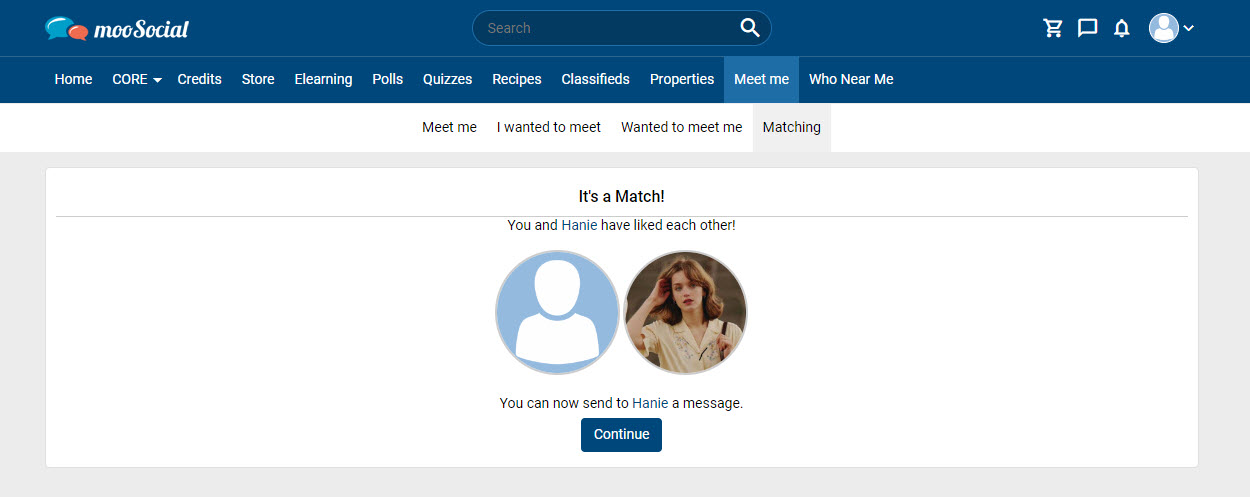Click the mooSocial logo
This screenshot has width=1250, height=497.
[x=117, y=28]
